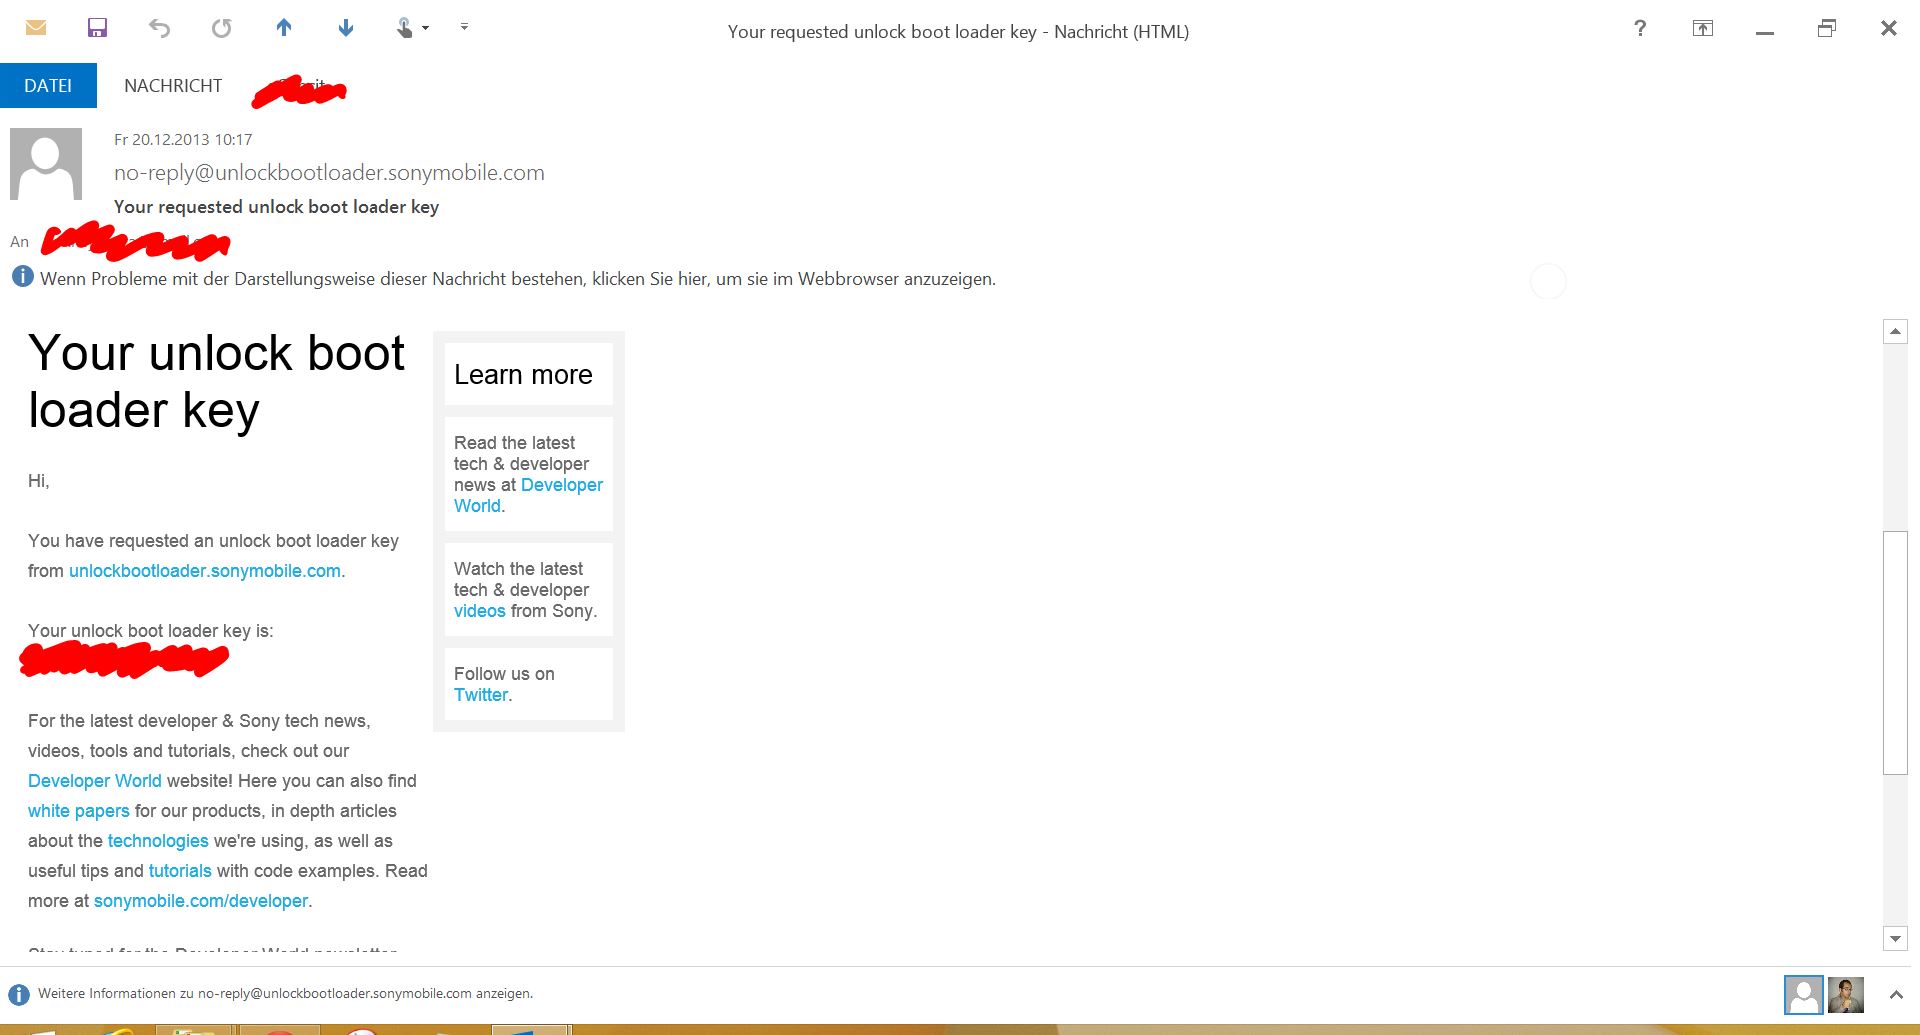Click the info bar about display problems
The image size is (1920, 1035).
pyautogui.click(x=518, y=279)
